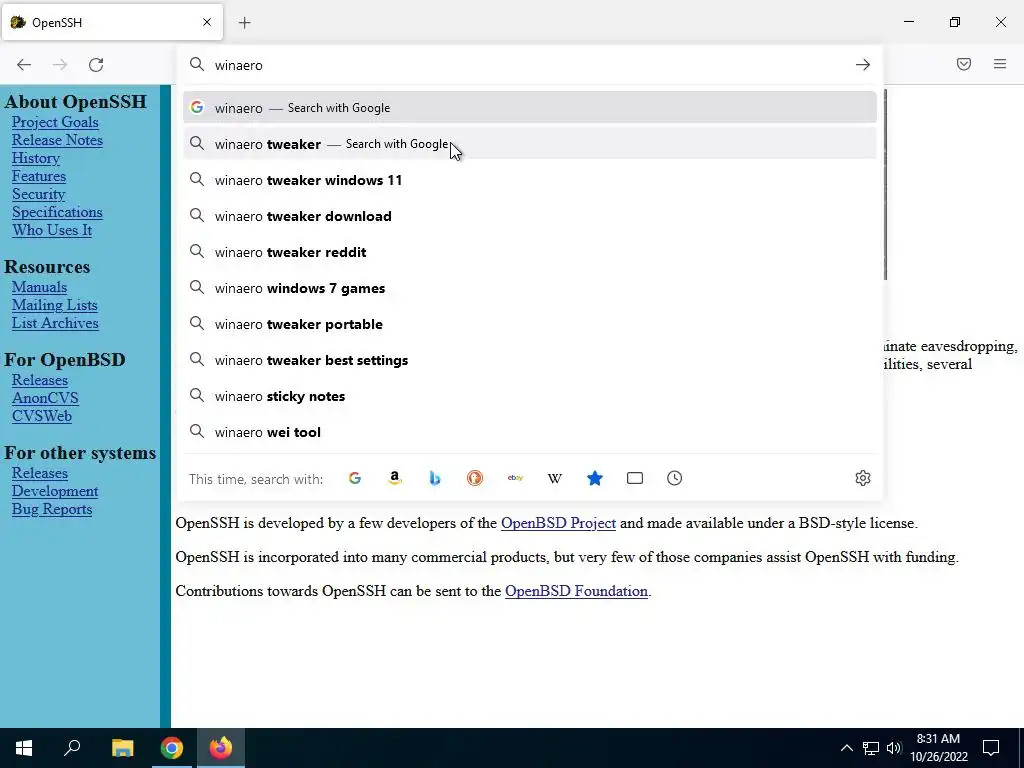The width and height of the screenshot is (1024, 768).
Task: Select suggestion 'winaero tweaker best settings'
Action: (x=530, y=360)
